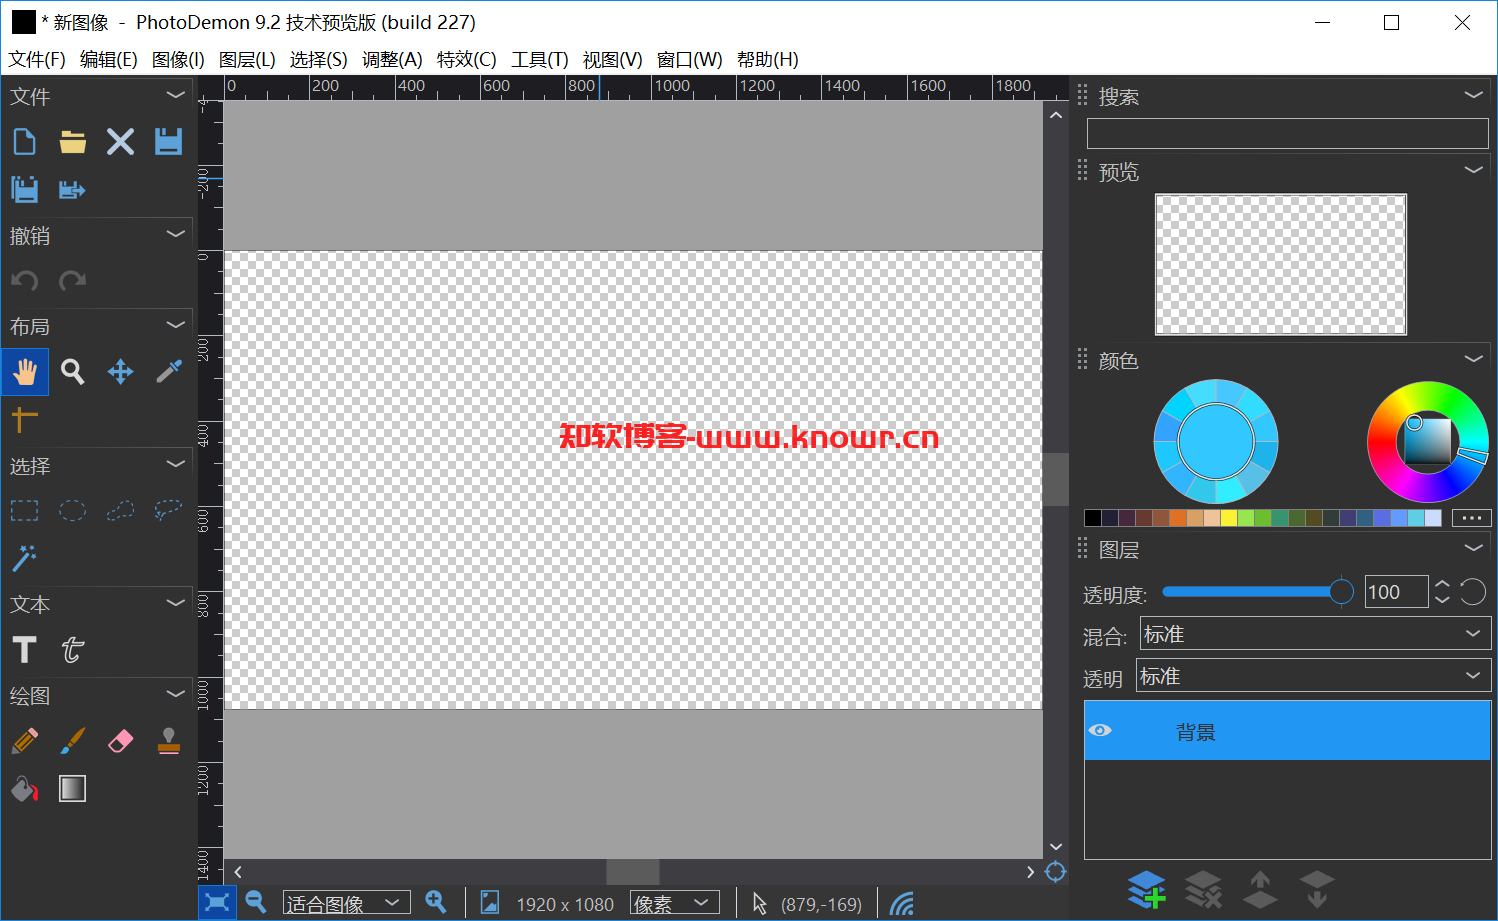
Task: Open the 文件(F) menu
Action: point(37,60)
